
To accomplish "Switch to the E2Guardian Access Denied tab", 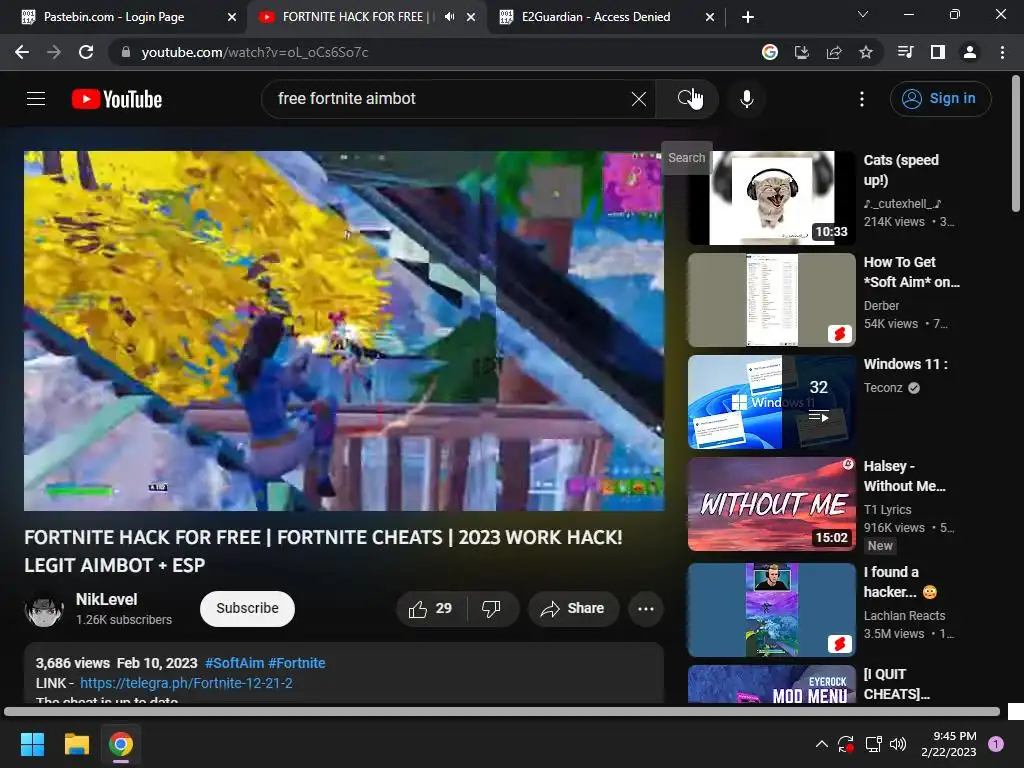I will click(606, 17).
